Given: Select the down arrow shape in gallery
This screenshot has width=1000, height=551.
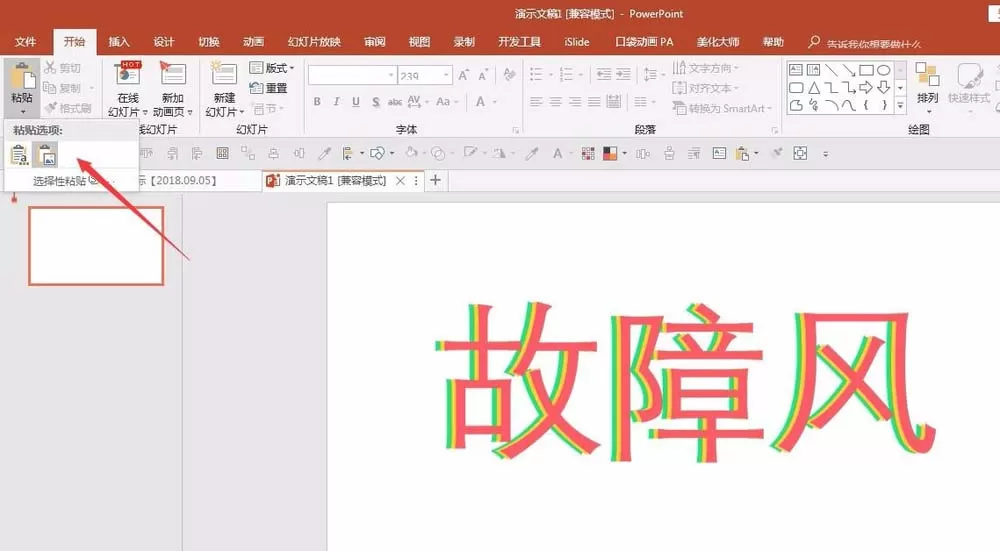Looking at the screenshot, I should click(883, 87).
